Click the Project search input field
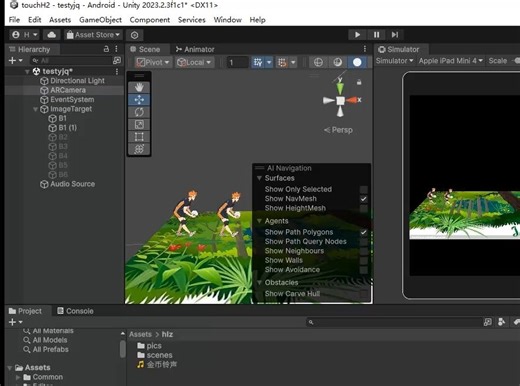This screenshot has height=386, width=520. coord(394,322)
